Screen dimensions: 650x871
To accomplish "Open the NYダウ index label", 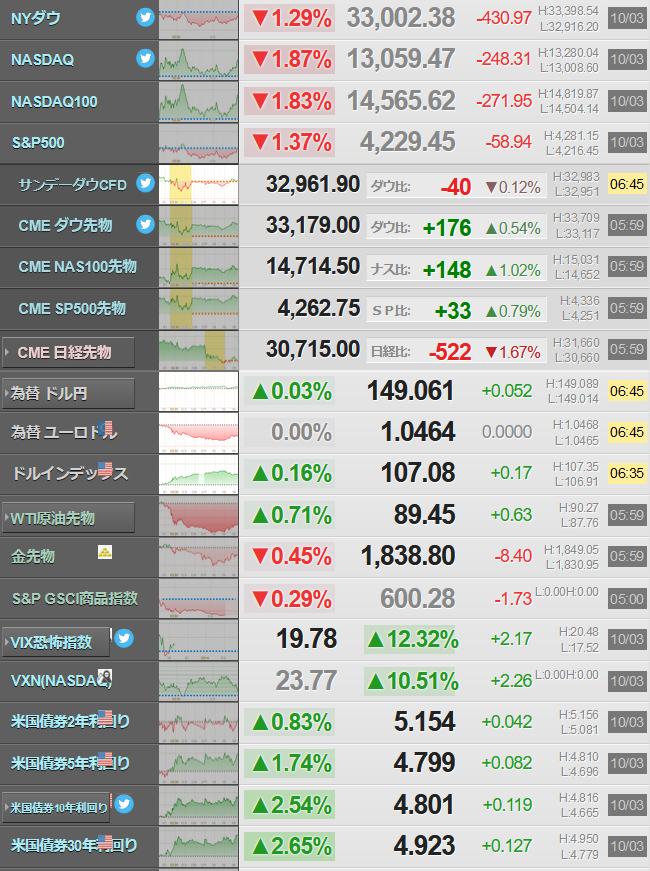I will pyautogui.click(x=36, y=18).
